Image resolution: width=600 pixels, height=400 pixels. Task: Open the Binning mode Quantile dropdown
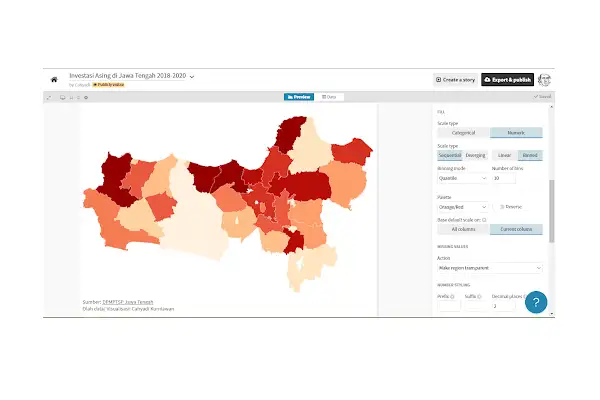[462, 178]
